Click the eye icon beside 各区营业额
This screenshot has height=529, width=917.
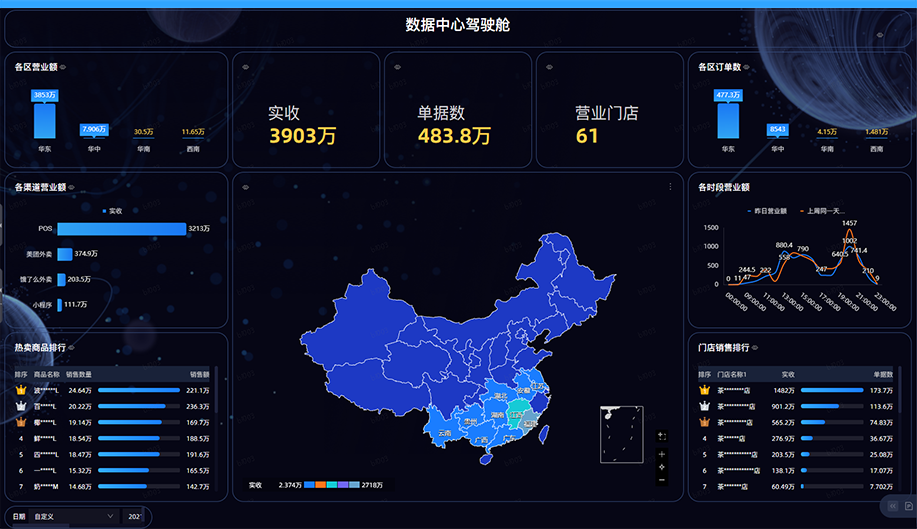click(x=63, y=67)
